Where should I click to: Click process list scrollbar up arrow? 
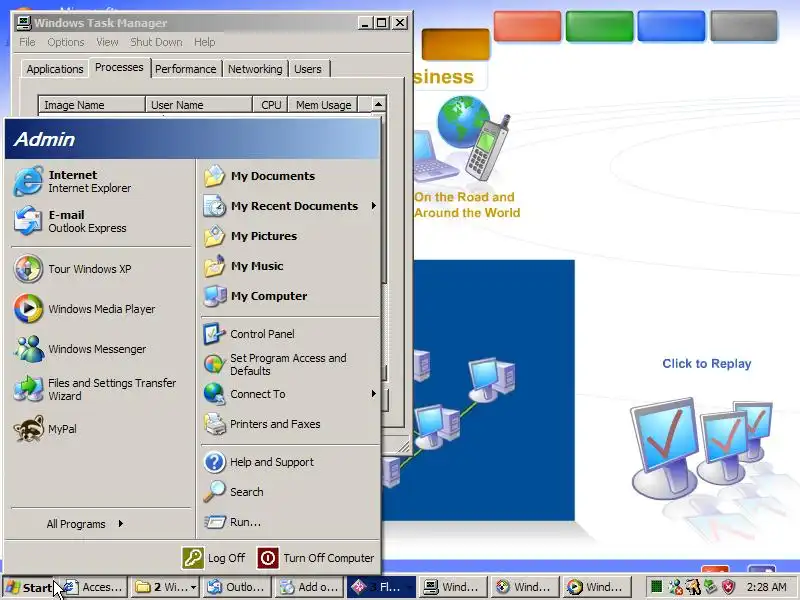378,105
